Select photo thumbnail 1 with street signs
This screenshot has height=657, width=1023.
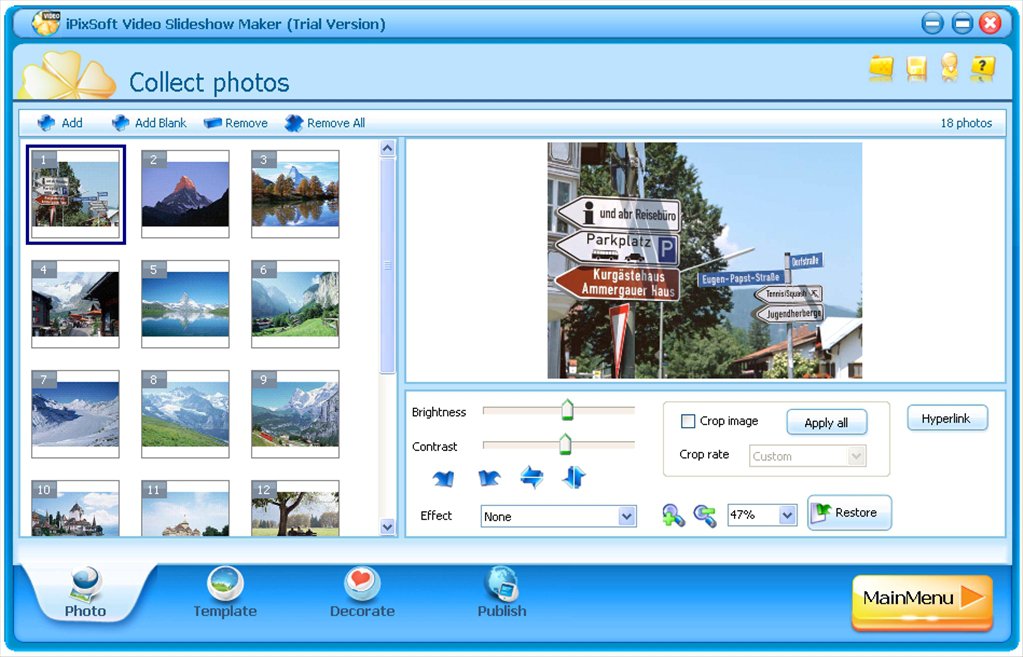coord(76,194)
